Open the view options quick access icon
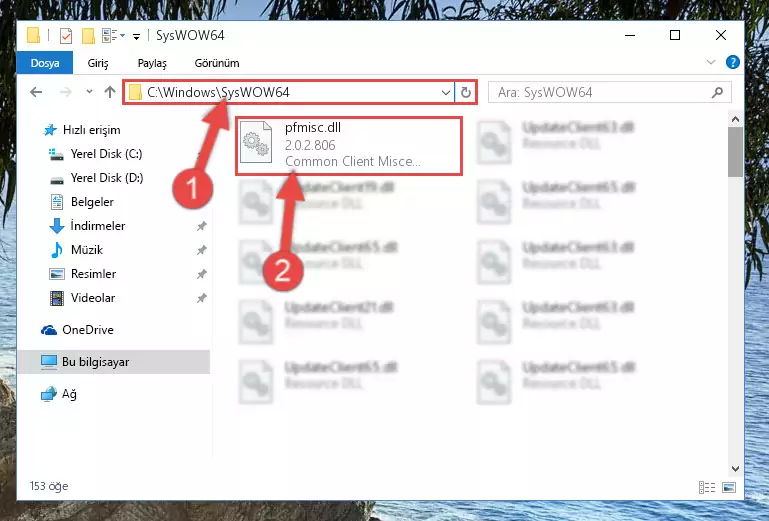The image size is (769, 521). pyautogui.click(x=113, y=35)
